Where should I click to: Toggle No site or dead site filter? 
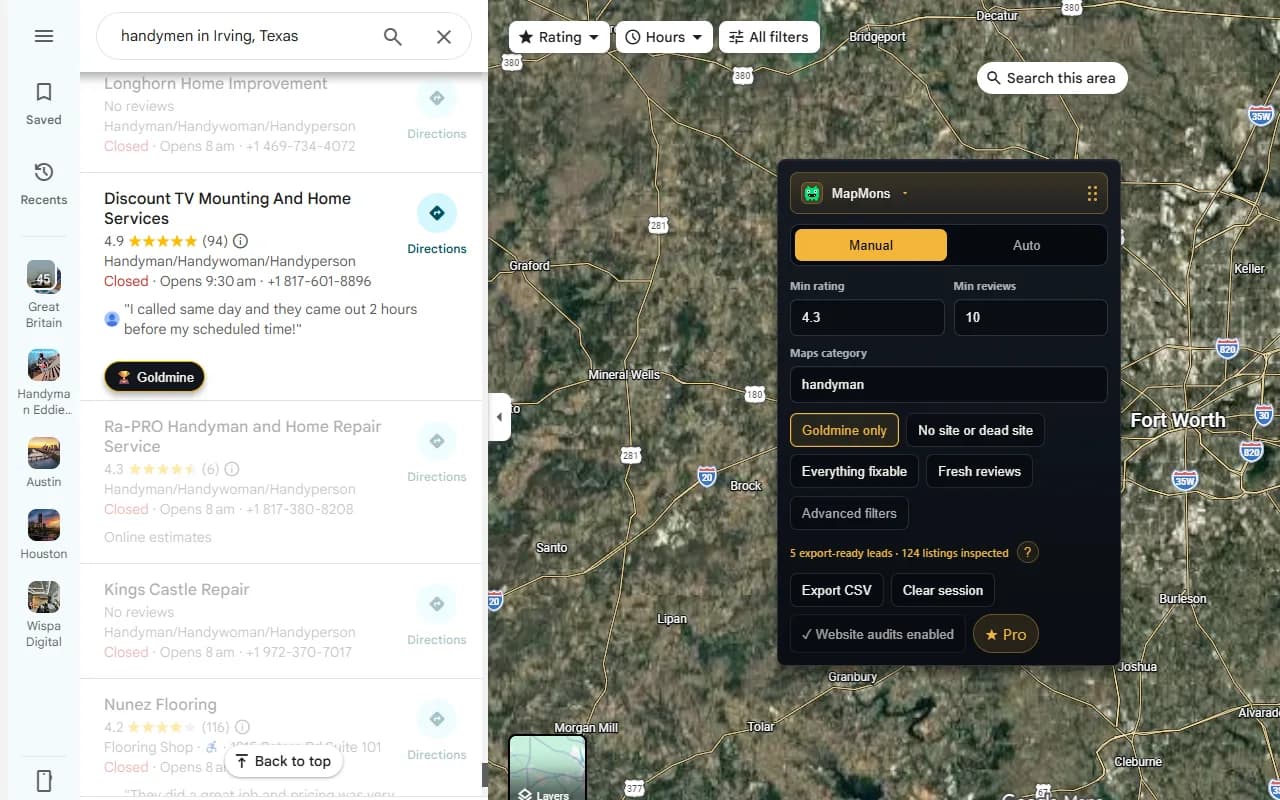(975, 430)
